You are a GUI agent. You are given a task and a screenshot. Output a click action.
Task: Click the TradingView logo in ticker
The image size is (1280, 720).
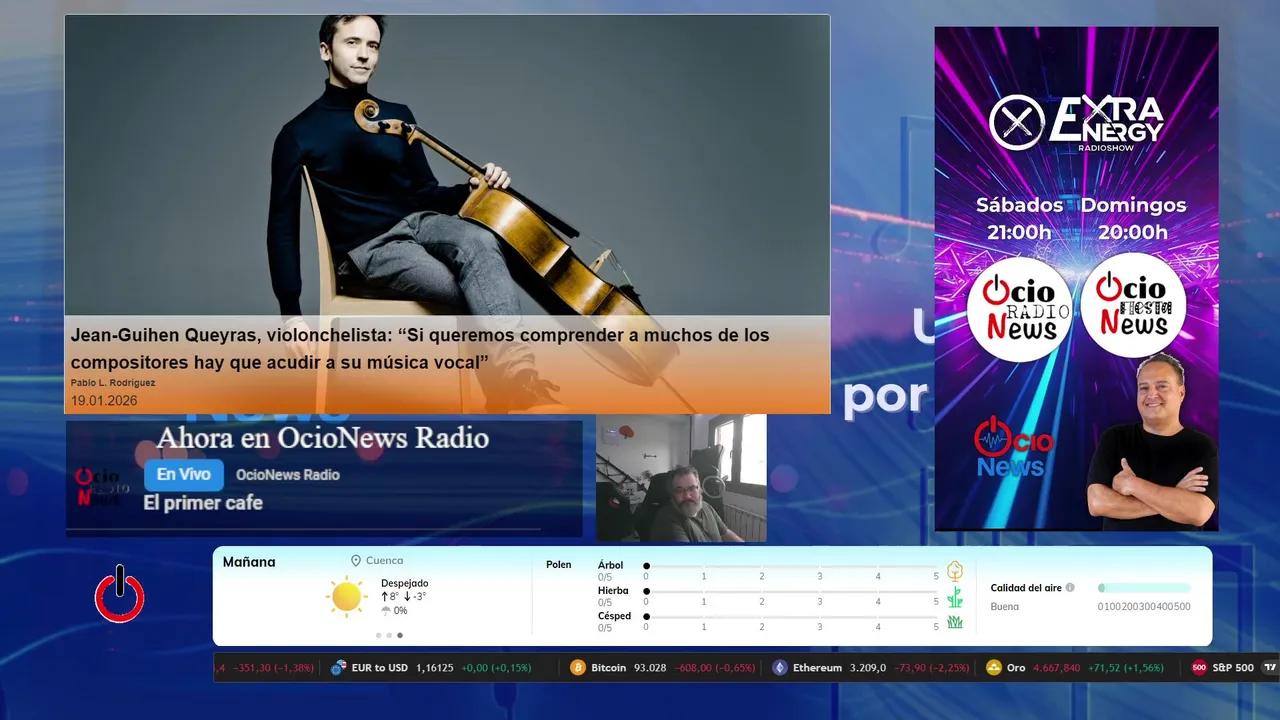pyautogui.click(x=1270, y=667)
